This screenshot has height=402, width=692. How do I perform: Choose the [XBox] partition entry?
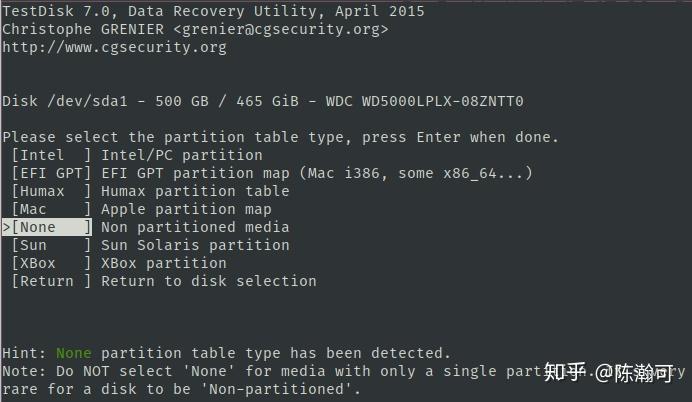(x=51, y=263)
